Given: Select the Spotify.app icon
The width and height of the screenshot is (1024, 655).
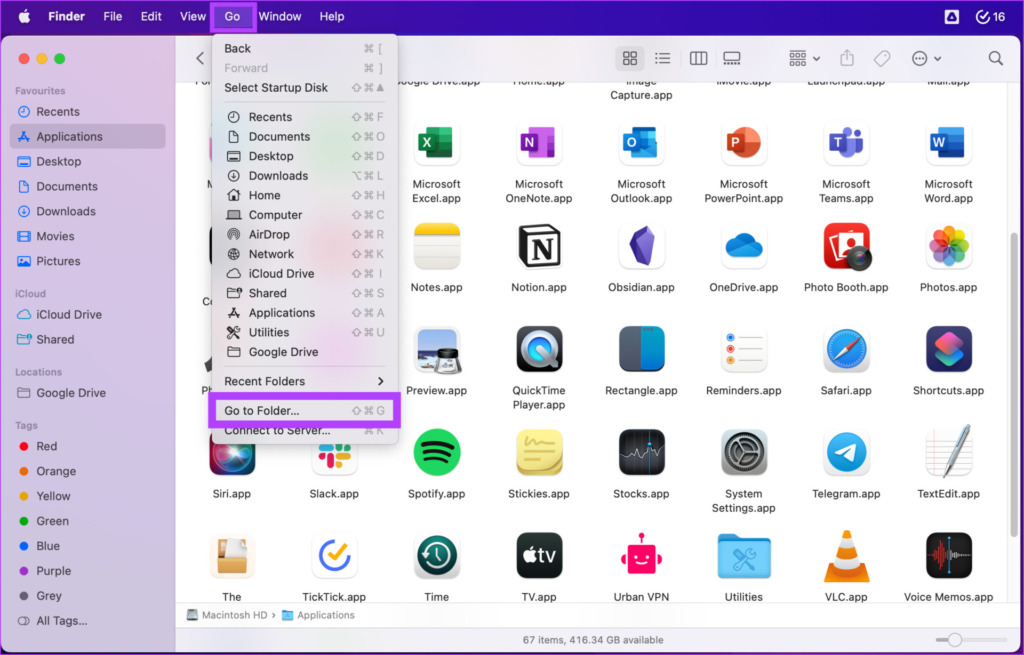Looking at the screenshot, I should (x=436, y=453).
